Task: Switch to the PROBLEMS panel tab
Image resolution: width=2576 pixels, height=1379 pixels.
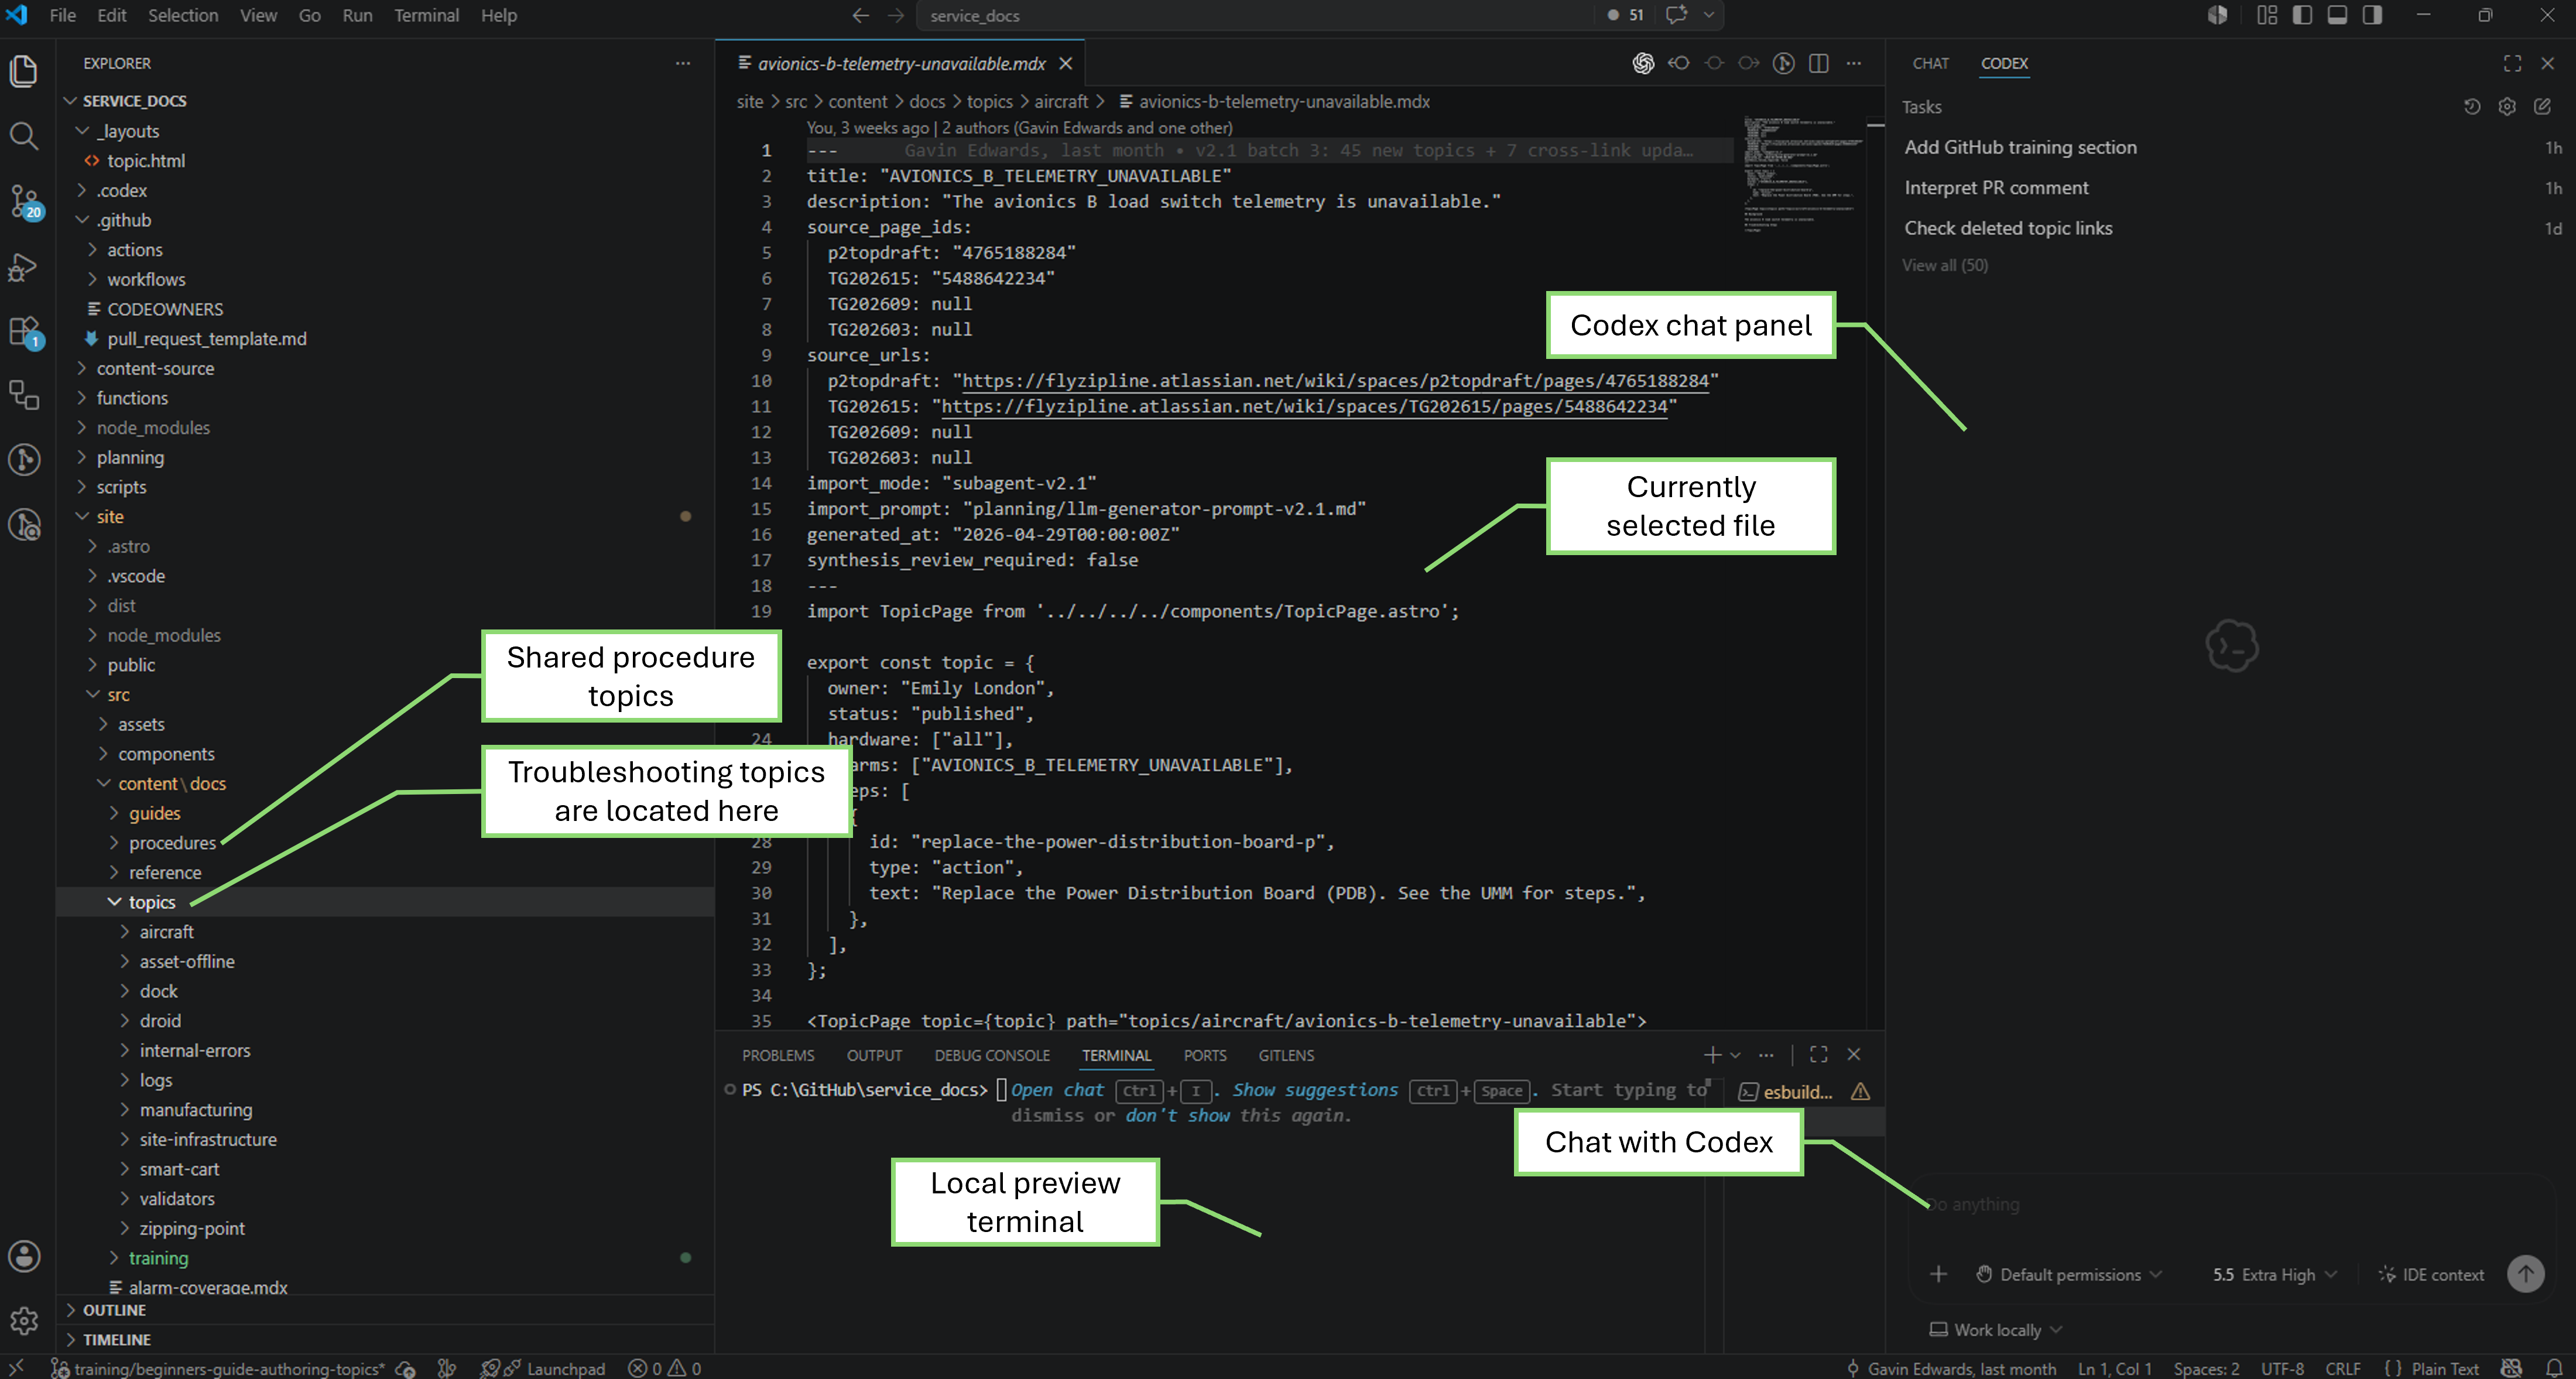Action: pyautogui.click(x=778, y=1055)
